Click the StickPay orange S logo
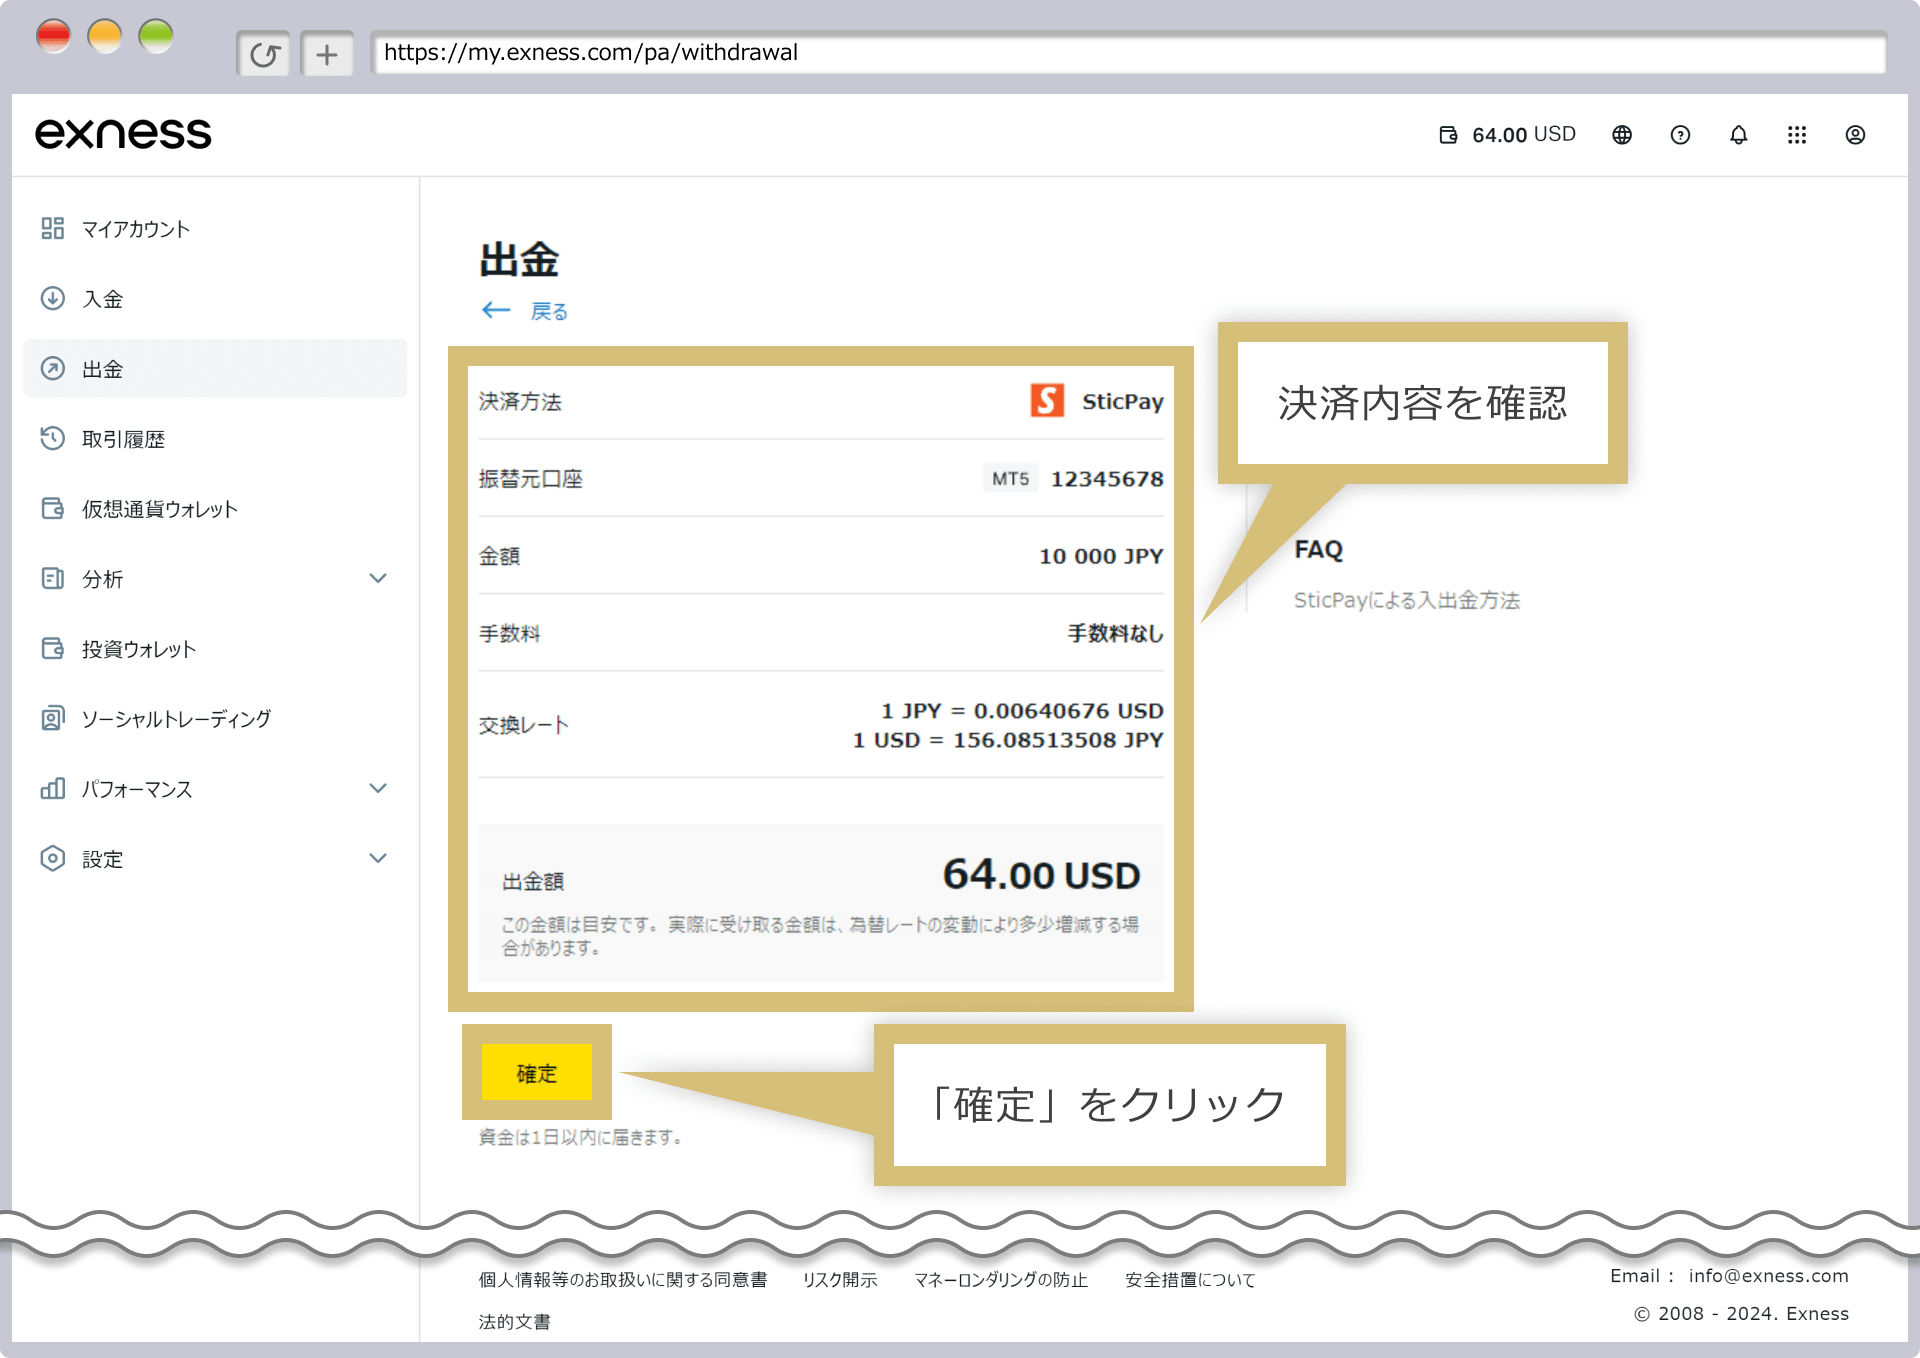 point(1047,401)
